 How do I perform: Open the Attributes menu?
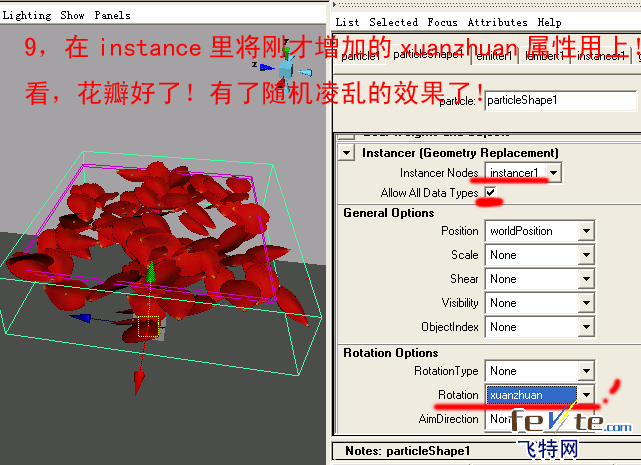[x=497, y=22]
